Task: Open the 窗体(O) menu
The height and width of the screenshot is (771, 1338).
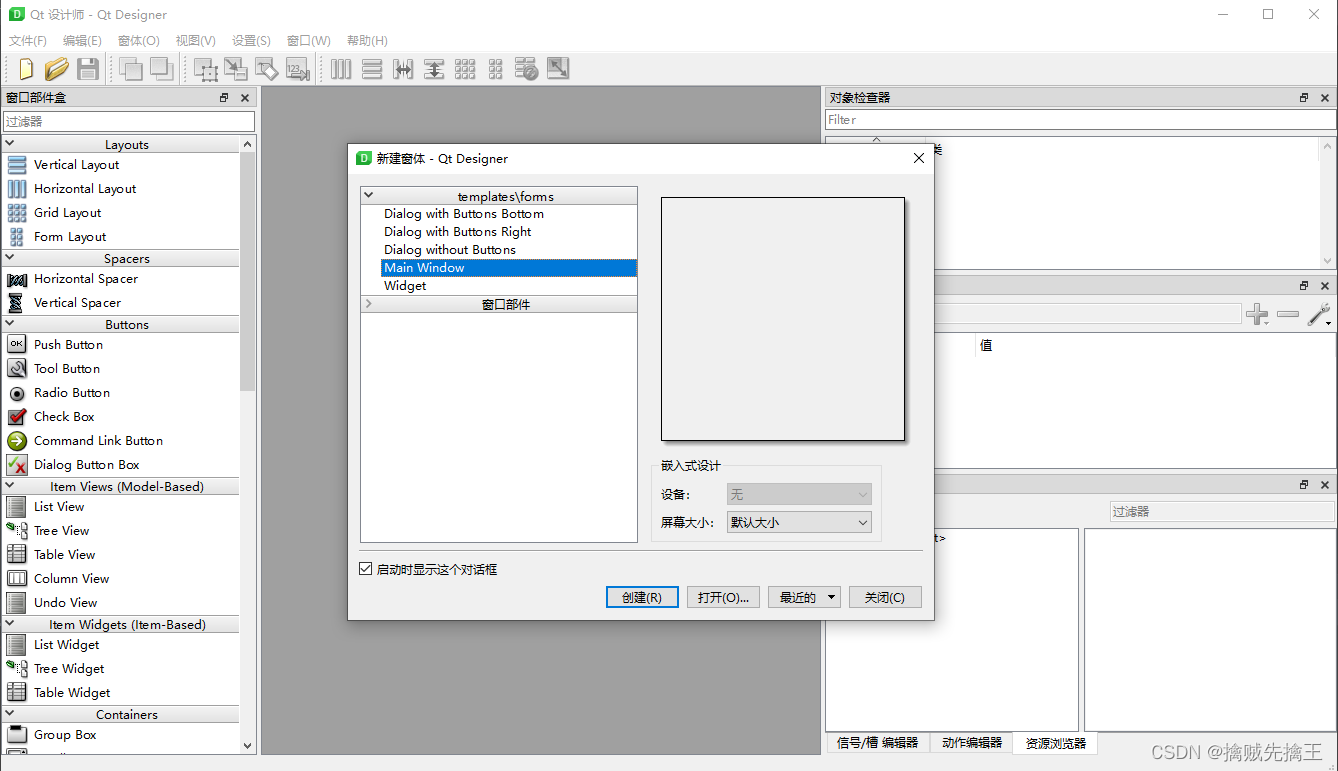Action: click(x=139, y=41)
